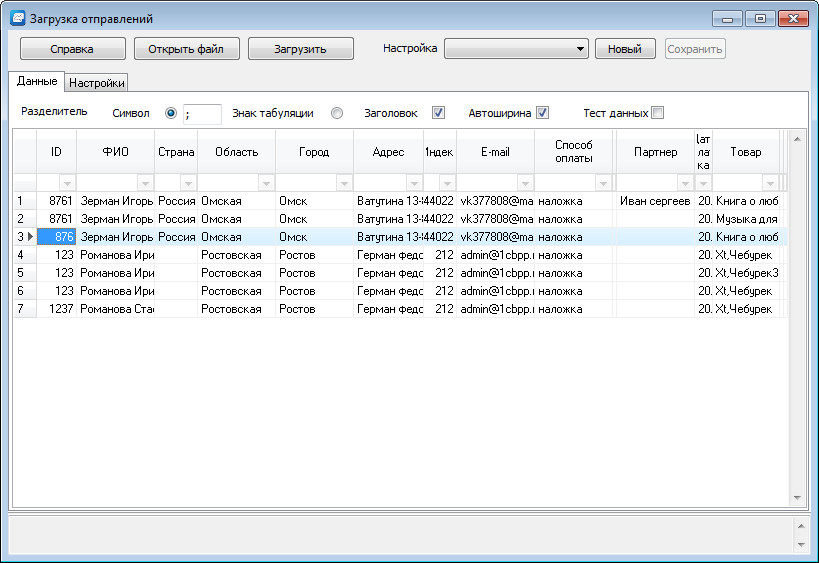819x563 pixels.
Task: Uncheck the Заголовок checkbox
Action: point(438,113)
